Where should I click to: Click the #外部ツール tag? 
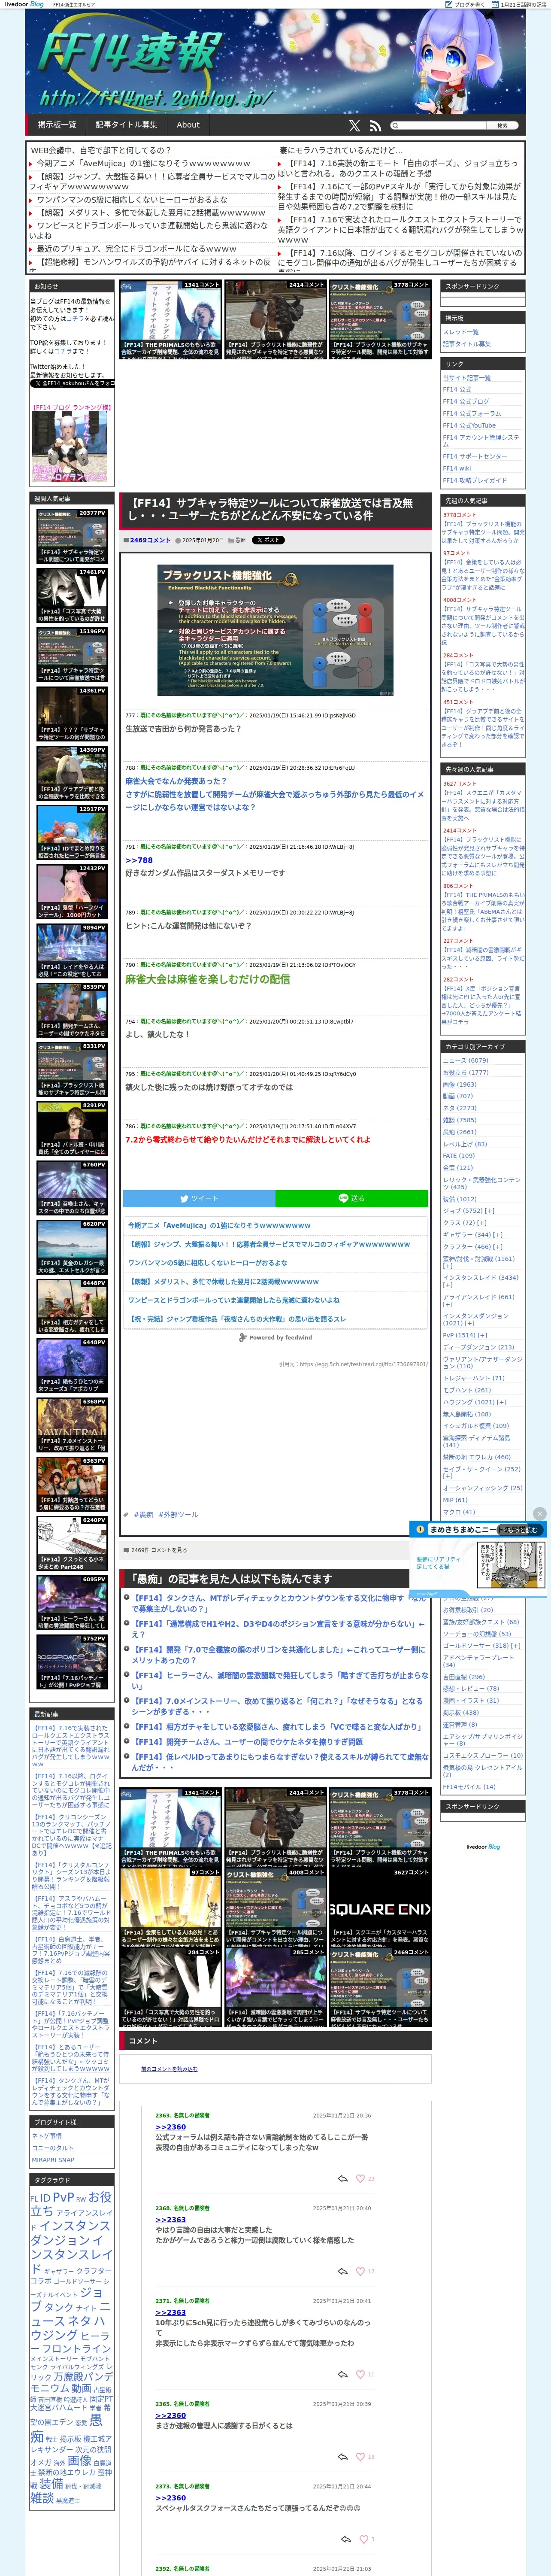point(178,1515)
